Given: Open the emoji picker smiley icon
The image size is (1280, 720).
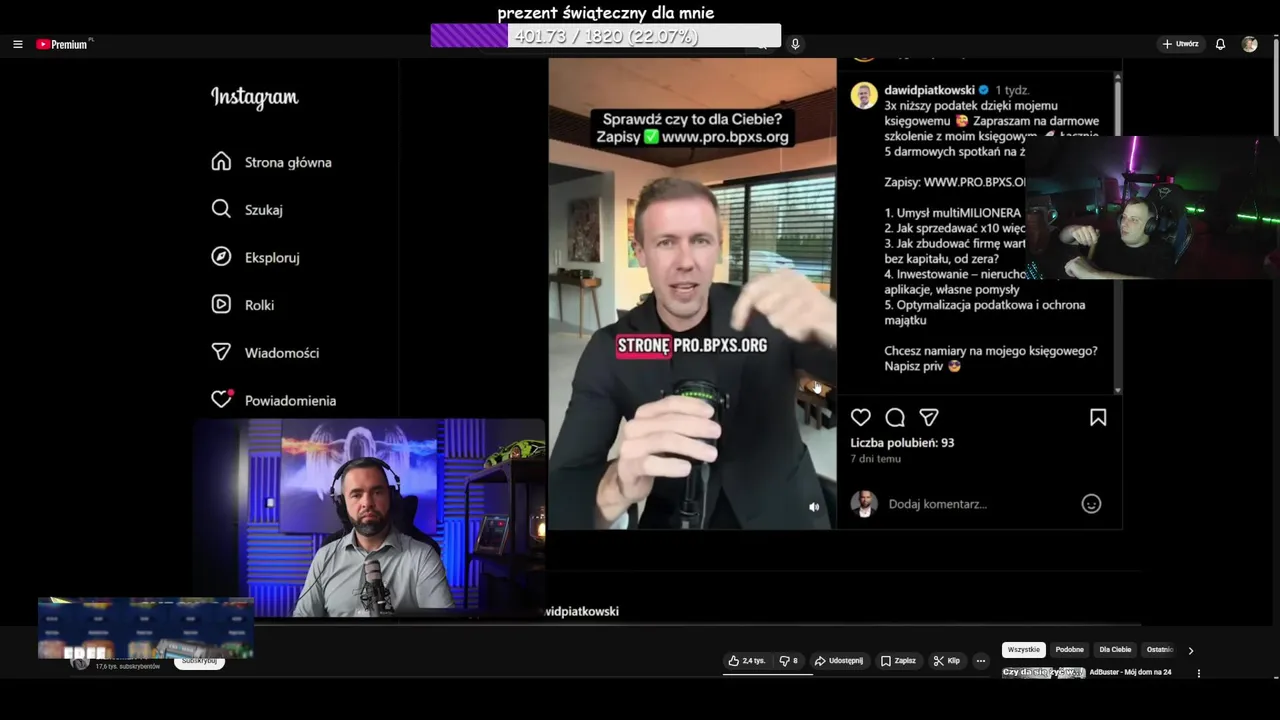Looking at the screenshot, I should [x=1091, y=504].
